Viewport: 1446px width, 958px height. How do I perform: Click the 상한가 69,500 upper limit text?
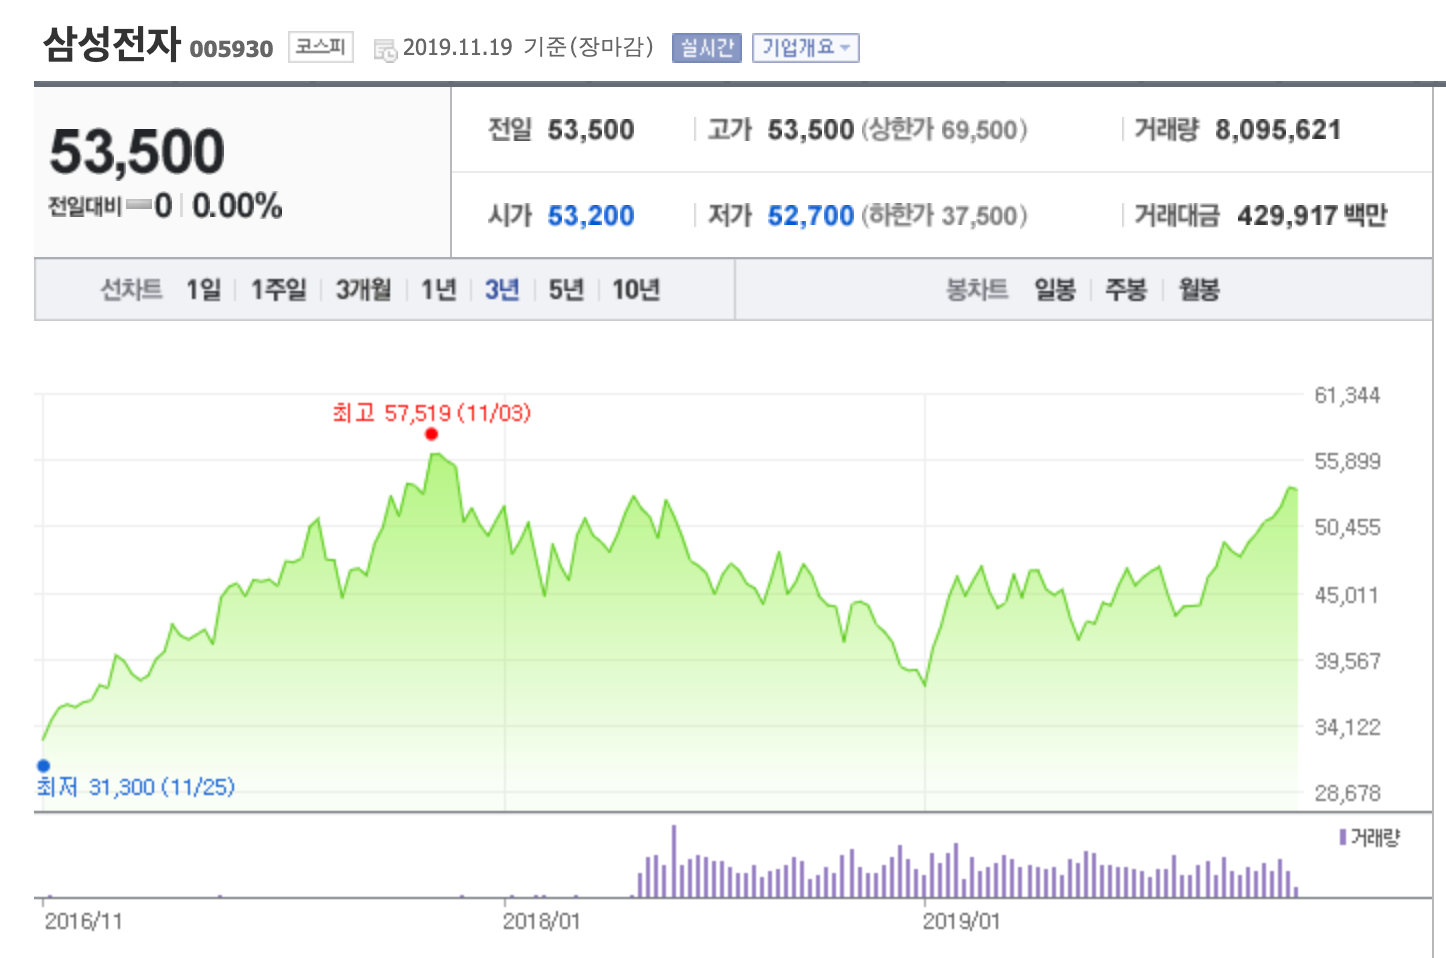tap(944, 130)
